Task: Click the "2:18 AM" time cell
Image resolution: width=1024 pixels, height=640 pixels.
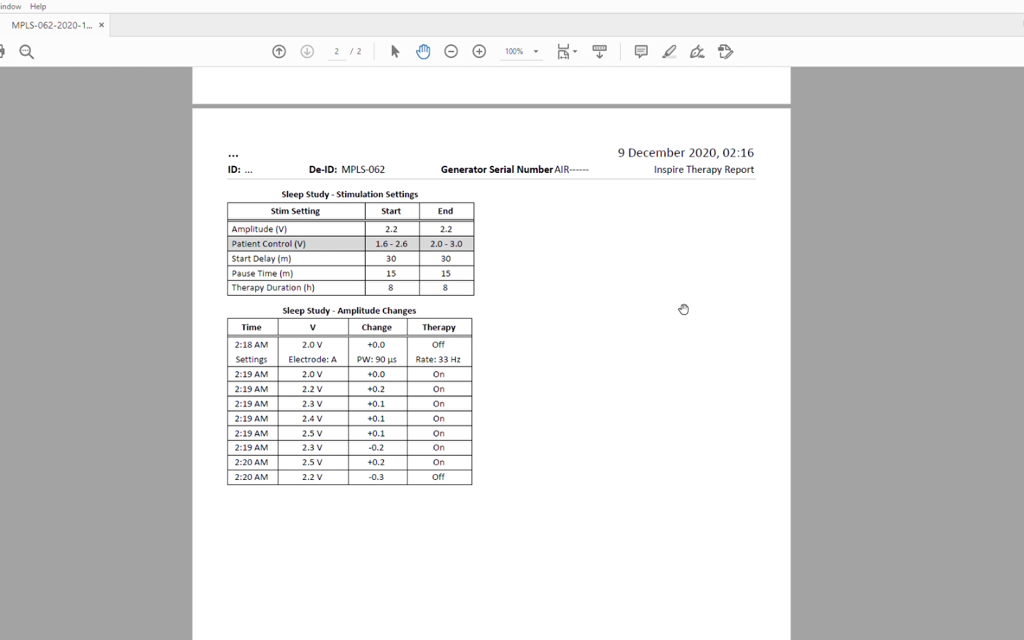Action: (x=251, y=345)
